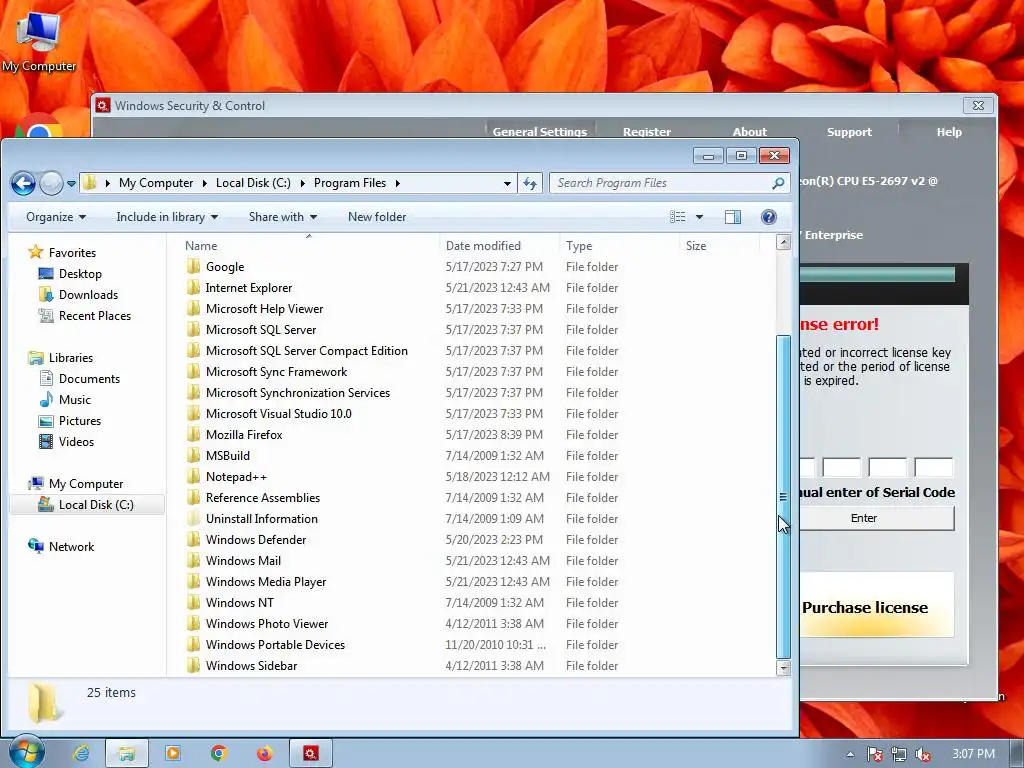
Task: Open Downloads in Favorites
Action: [x=78, y=295]
